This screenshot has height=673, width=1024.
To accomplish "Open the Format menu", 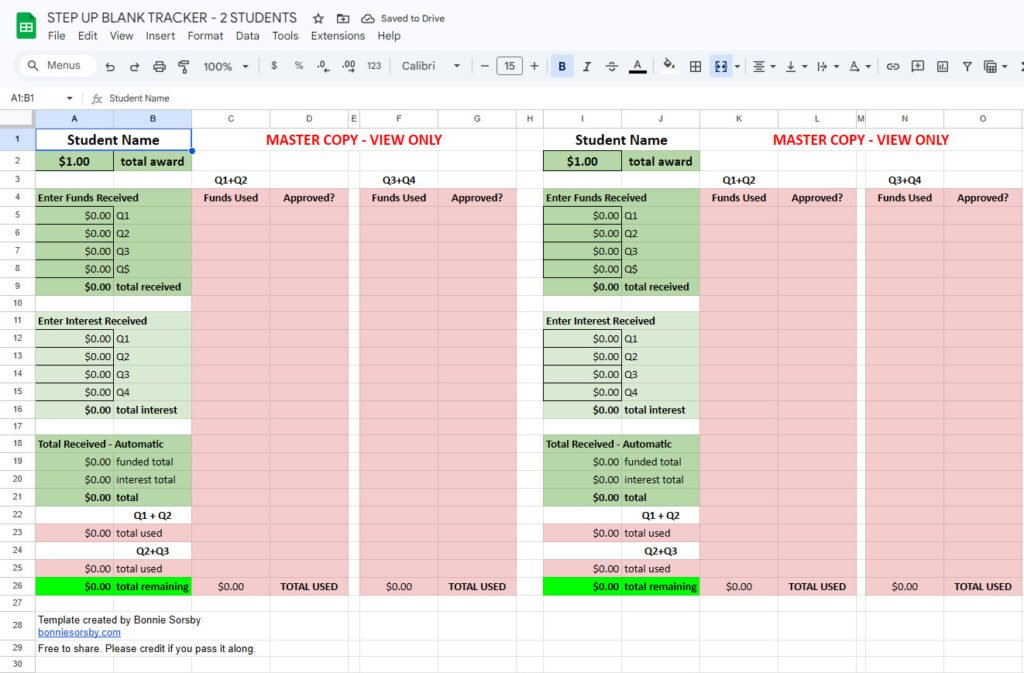I will pyautogui.click(x=205, y=35).
